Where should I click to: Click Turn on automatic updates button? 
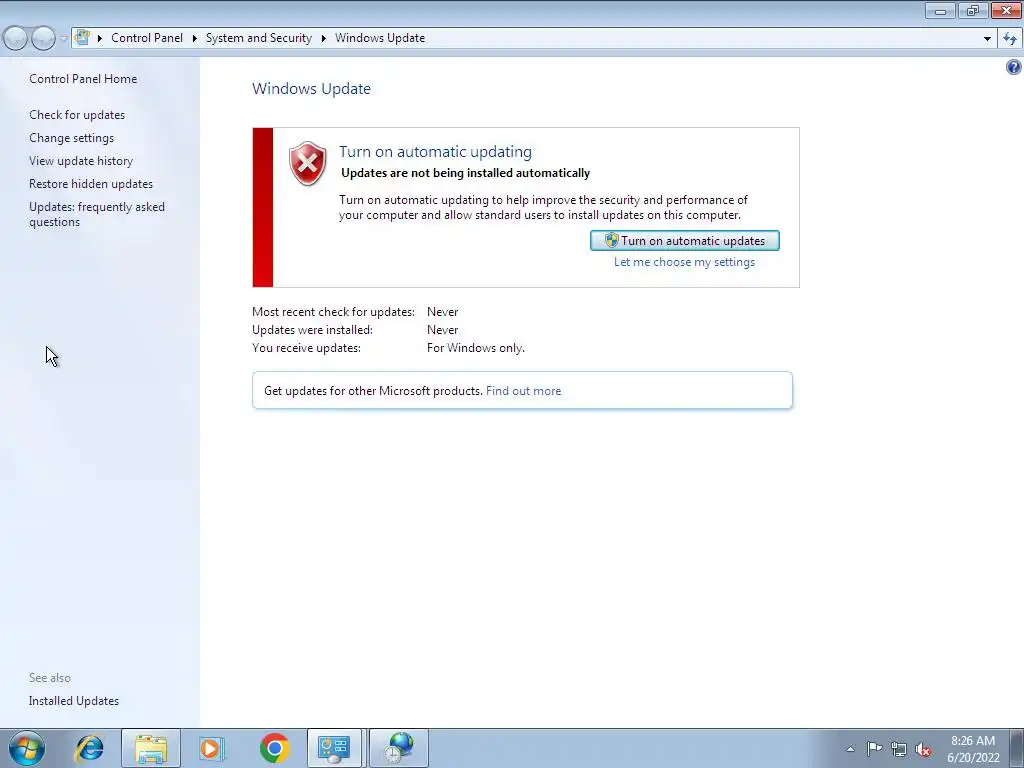[x=684, y=240]
